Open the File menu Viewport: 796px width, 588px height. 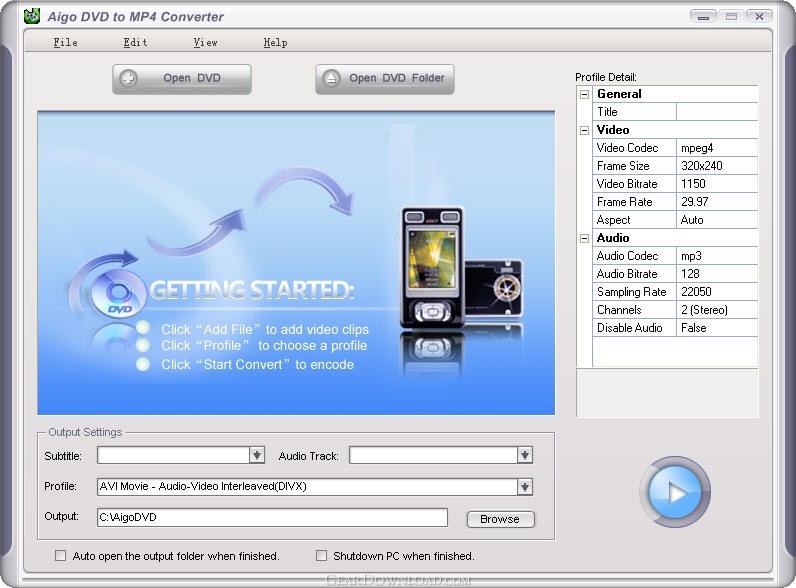pos(65,42)
